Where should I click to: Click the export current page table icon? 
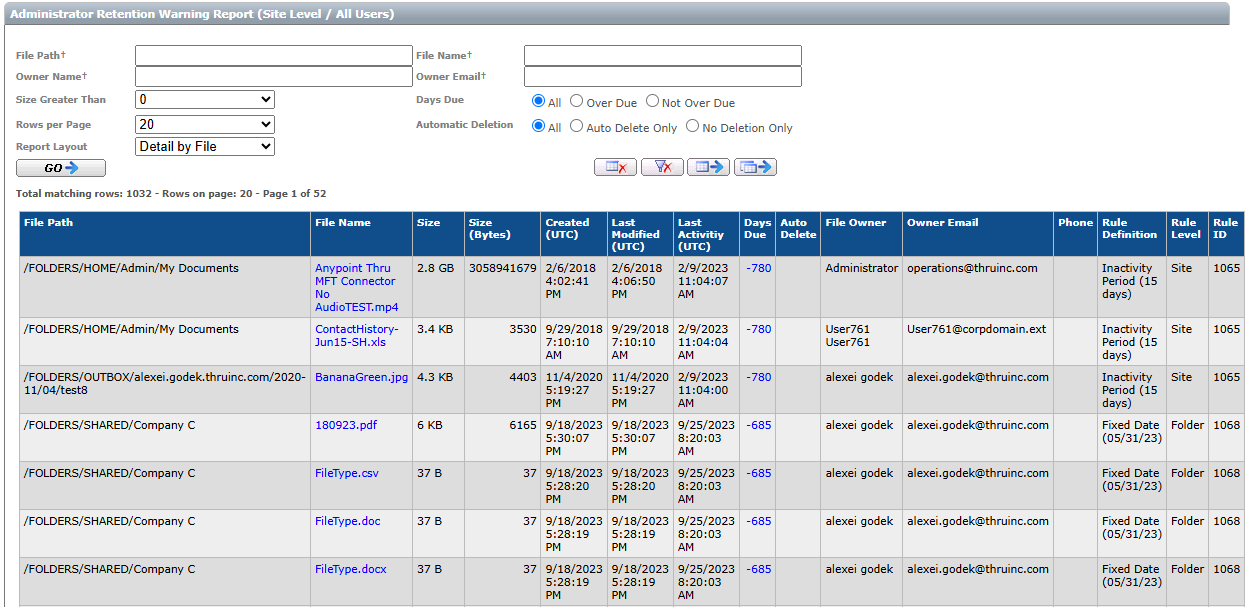coord(709,167)
